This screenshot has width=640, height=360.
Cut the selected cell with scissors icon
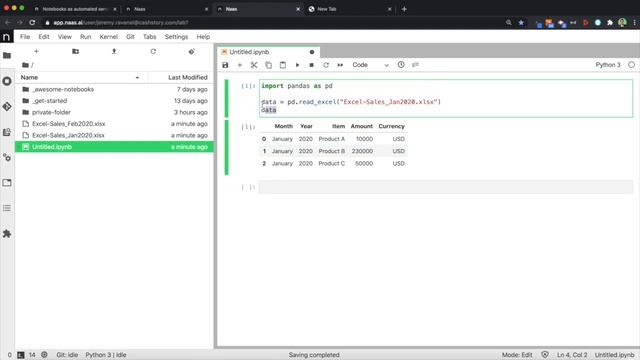pos(254,65)
